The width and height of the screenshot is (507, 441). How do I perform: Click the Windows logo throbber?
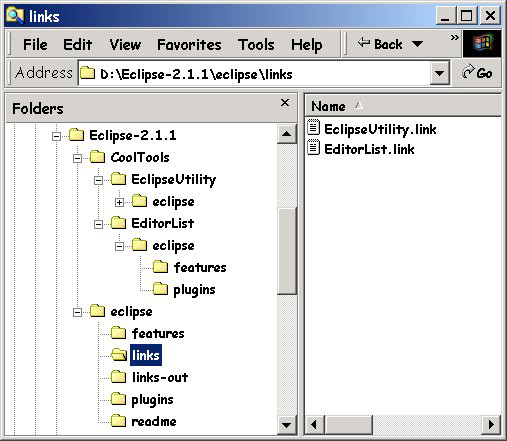tap(482, 43)
